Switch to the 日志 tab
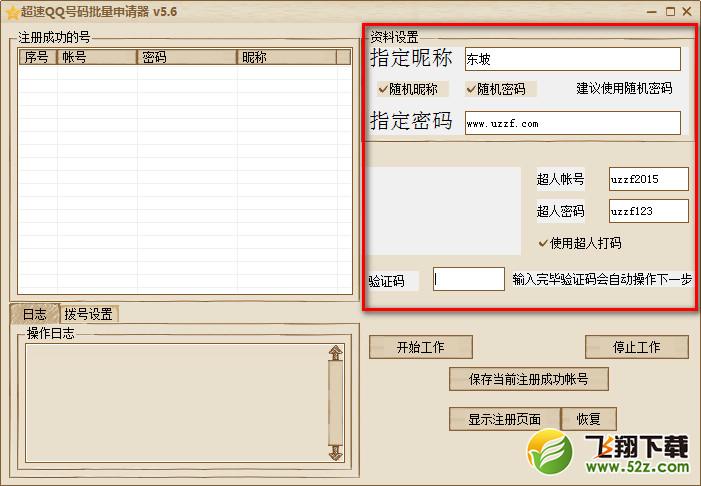Image resolution: width=701 pixels, height=486 pixels. pos(34,313)
